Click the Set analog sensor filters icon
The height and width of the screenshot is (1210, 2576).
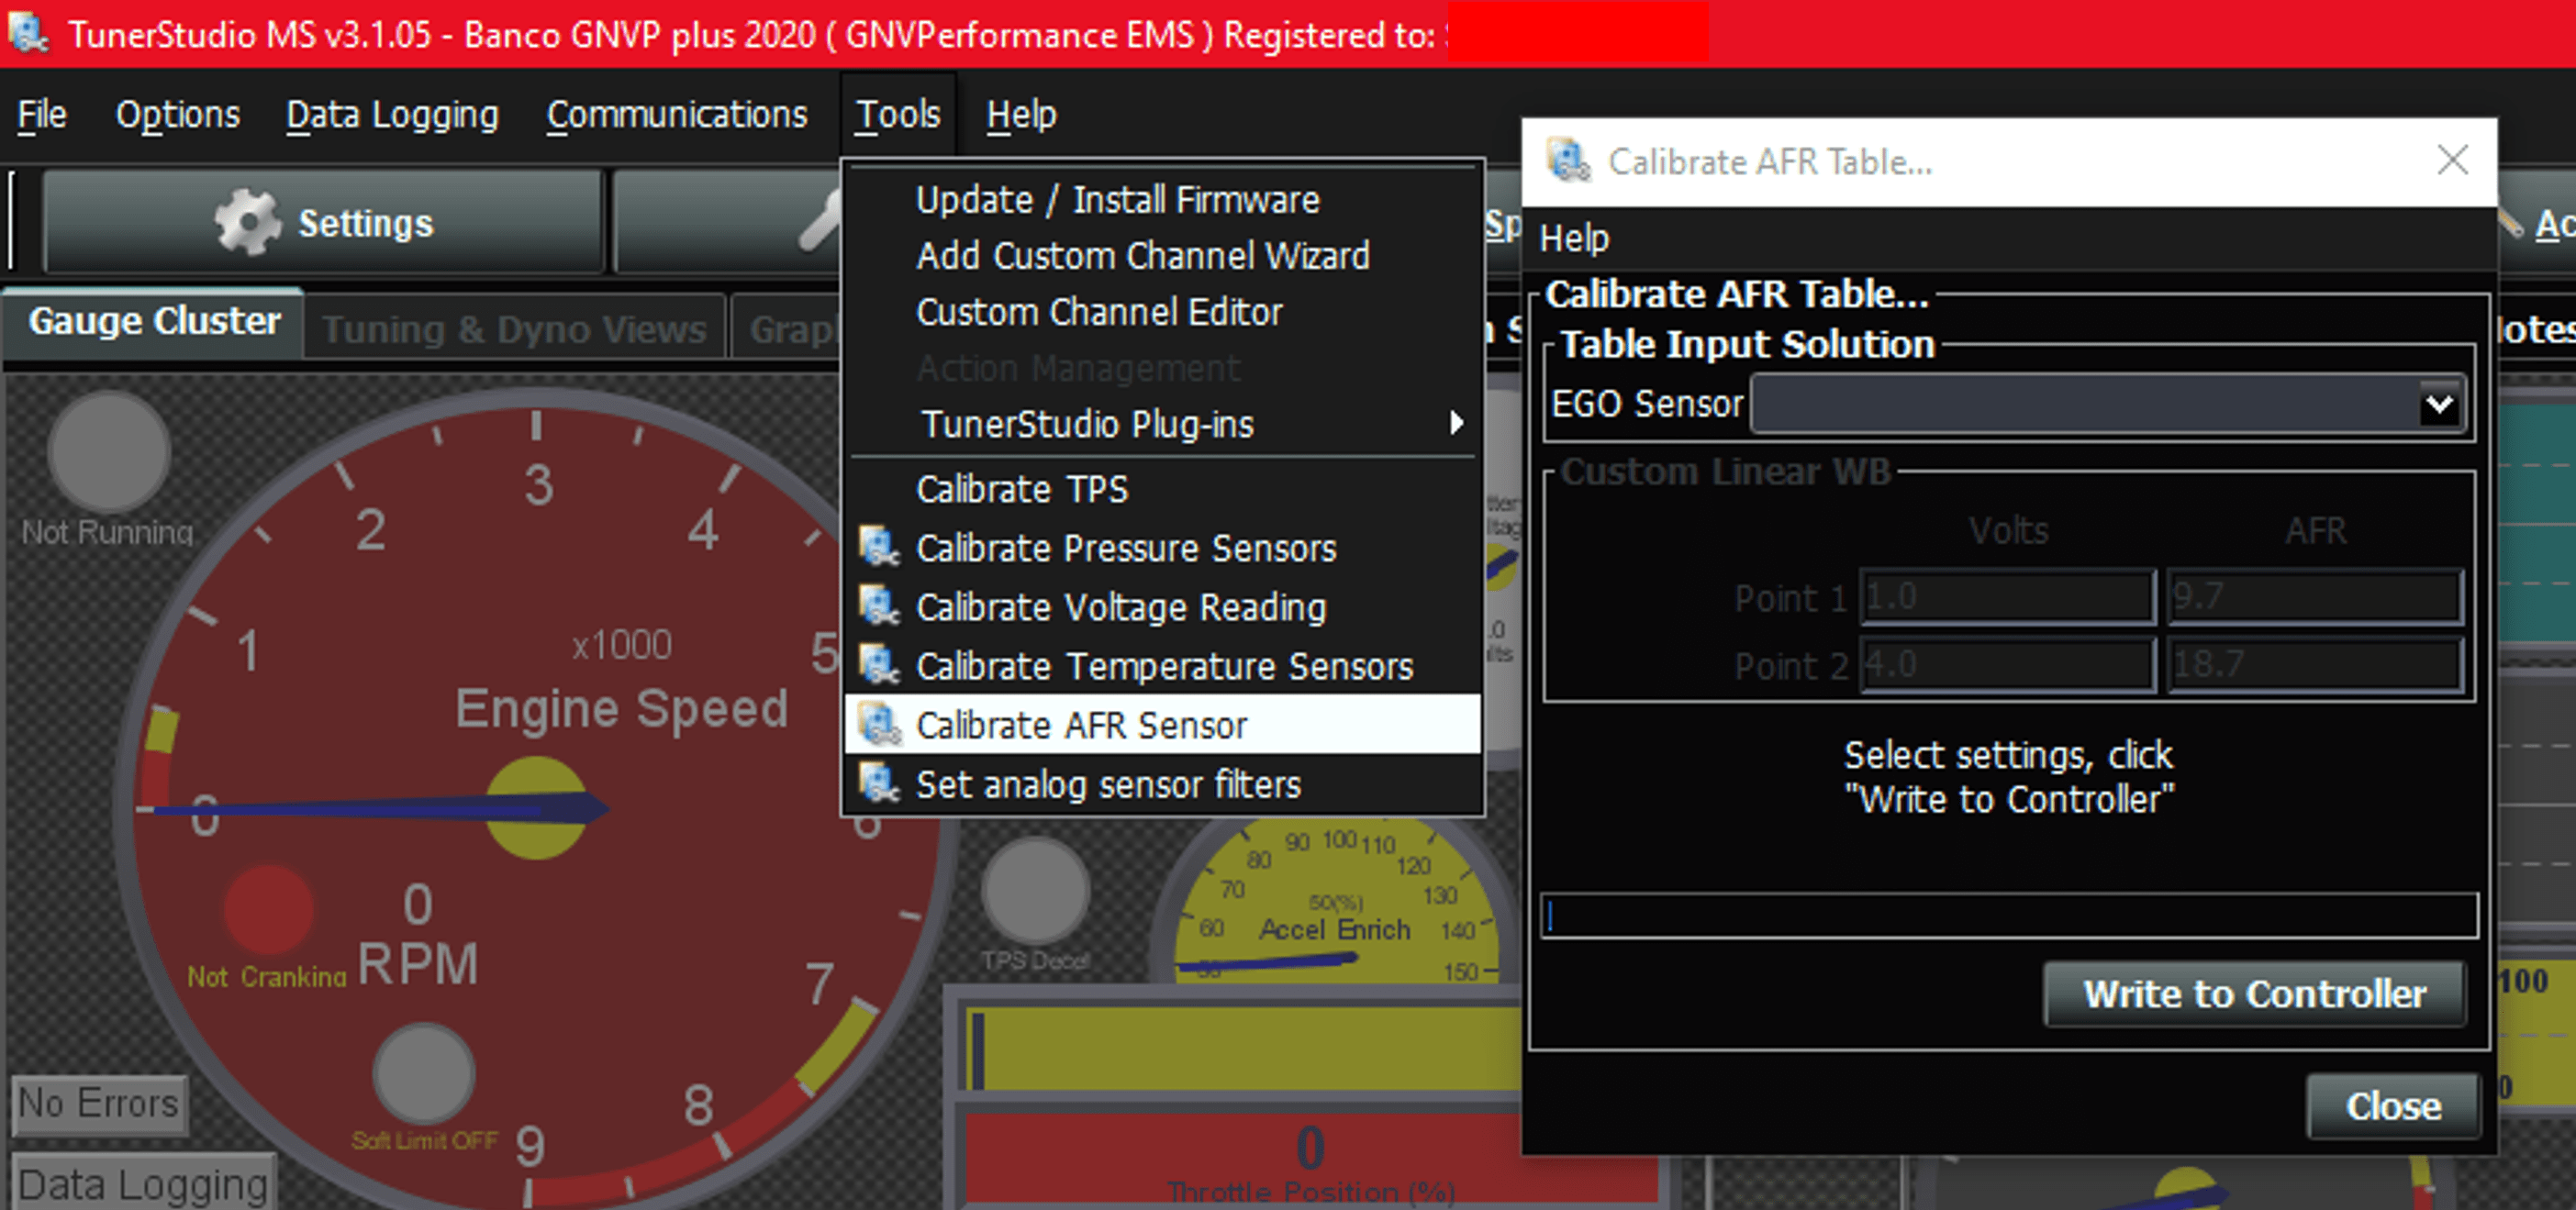click(x=880, y=783)
